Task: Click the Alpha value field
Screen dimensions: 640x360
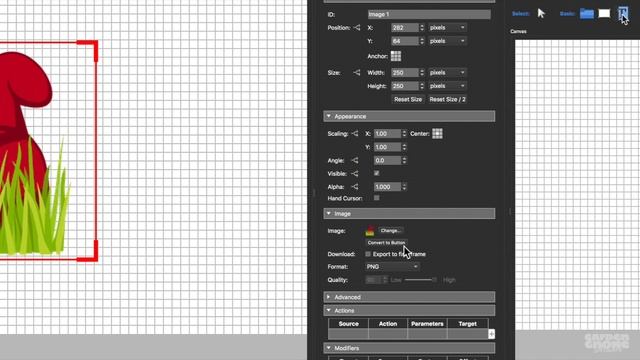Action: 387,187
